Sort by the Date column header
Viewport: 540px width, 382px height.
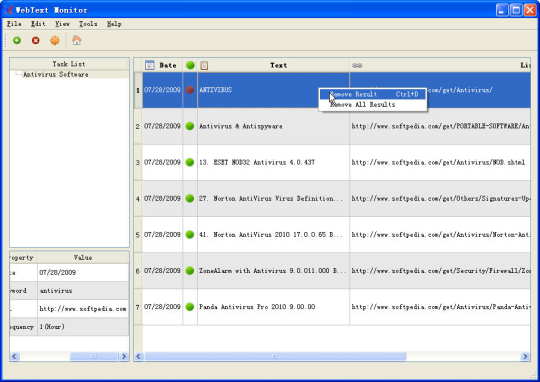coord(162,65)
